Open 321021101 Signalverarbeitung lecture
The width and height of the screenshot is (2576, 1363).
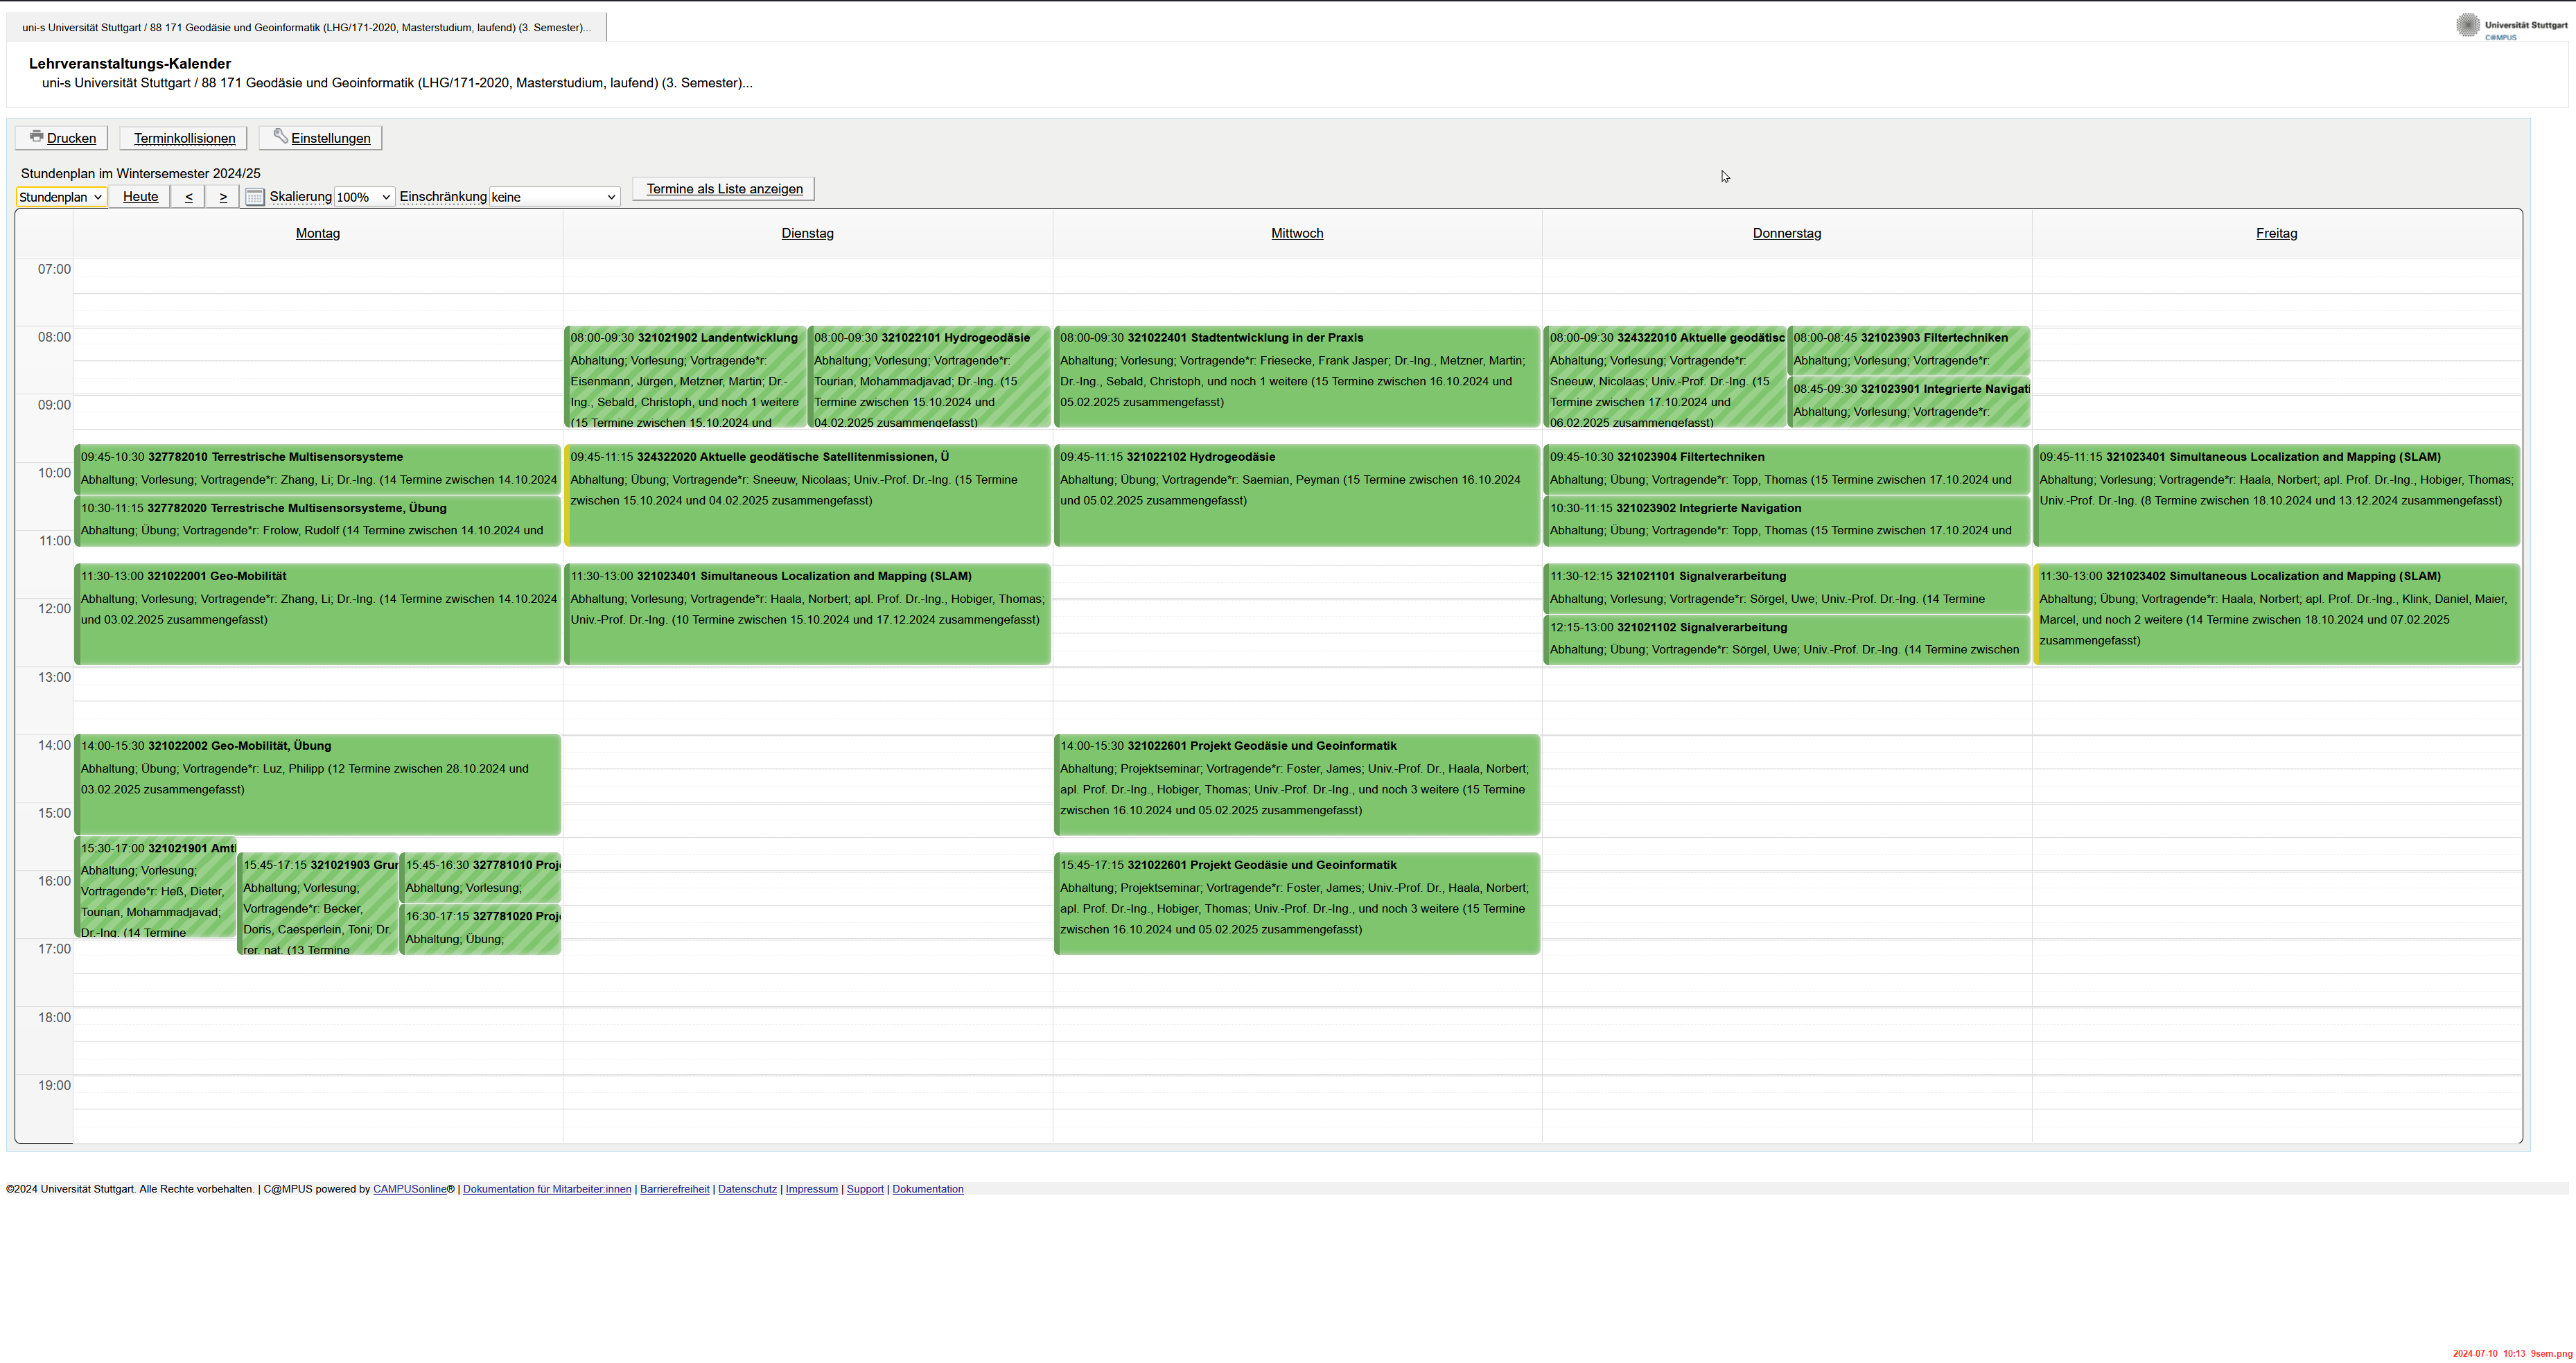[x=1787, y=588]
